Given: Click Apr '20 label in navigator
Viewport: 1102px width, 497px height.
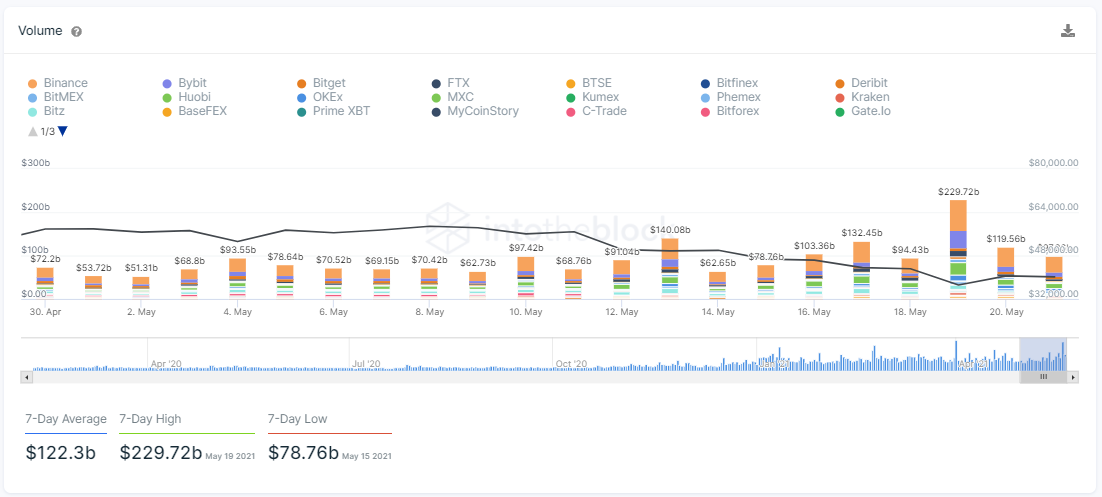Looking at the screenshot, I should point(166,363).
